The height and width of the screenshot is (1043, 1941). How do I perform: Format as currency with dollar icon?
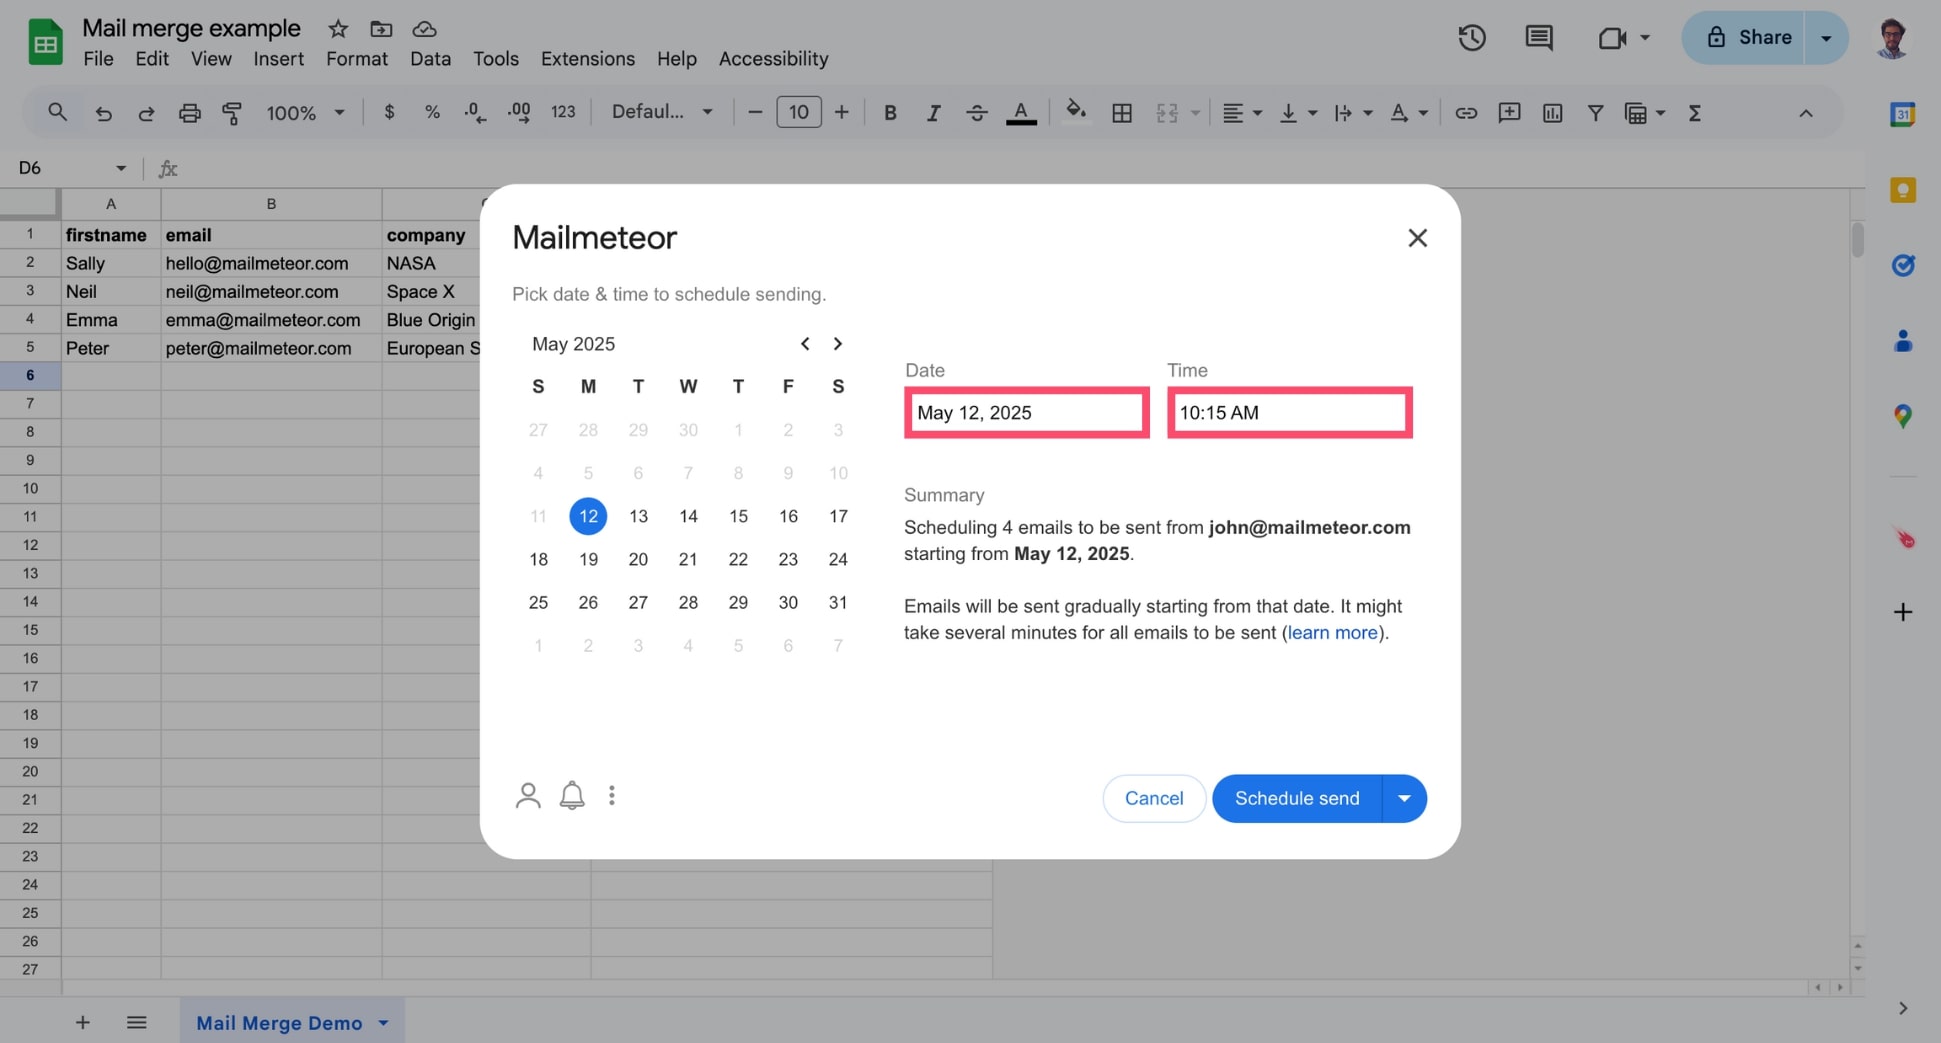pyautogui.click(x=389, y=112)
